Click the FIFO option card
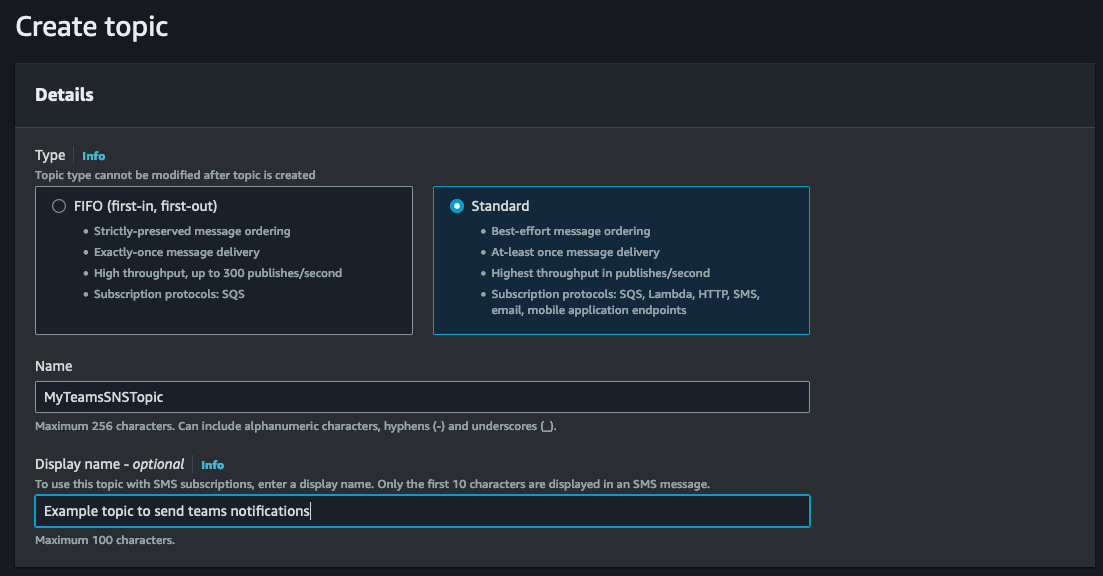 click(x=224, y=260)
